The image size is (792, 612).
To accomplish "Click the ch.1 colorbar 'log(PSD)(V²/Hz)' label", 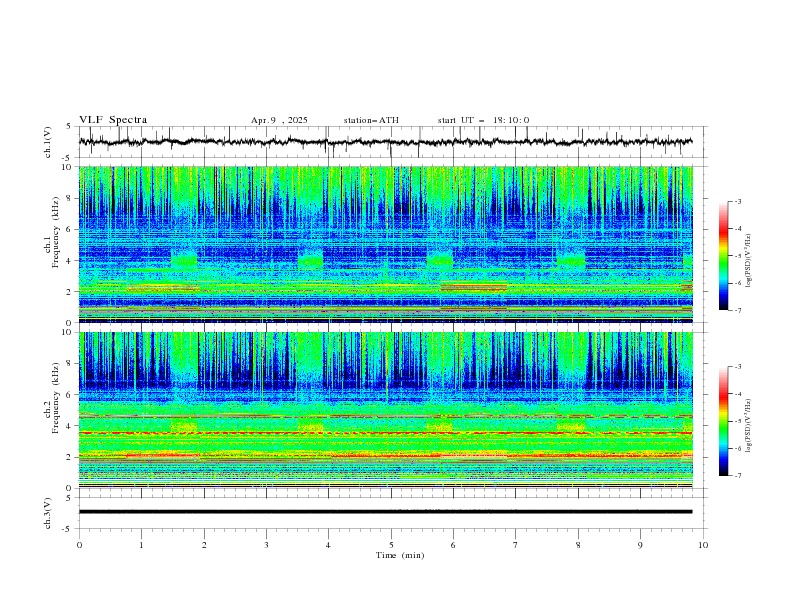I will point(749,261).
